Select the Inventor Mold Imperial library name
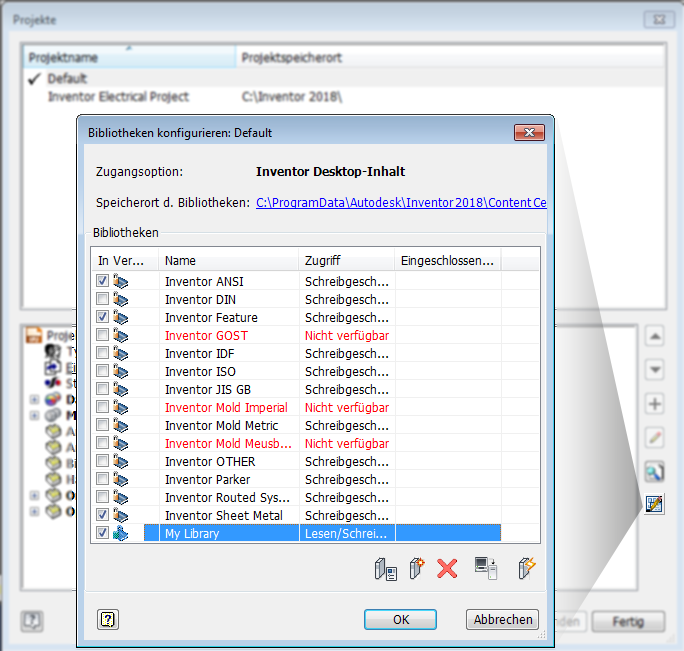 226,408
